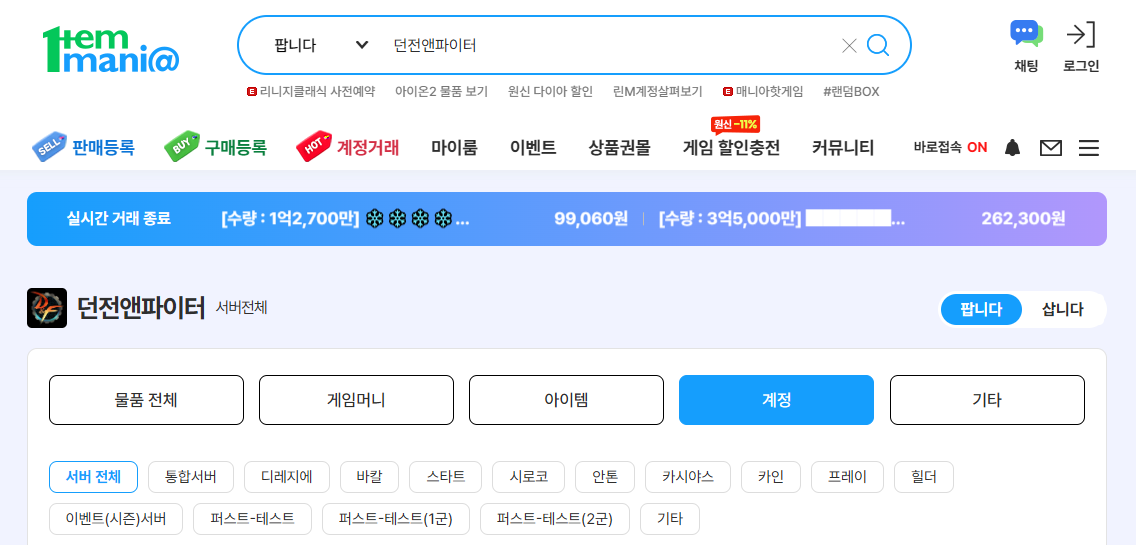Open 상품권몰 menu
1136x545 pixels.
(619, 148)
